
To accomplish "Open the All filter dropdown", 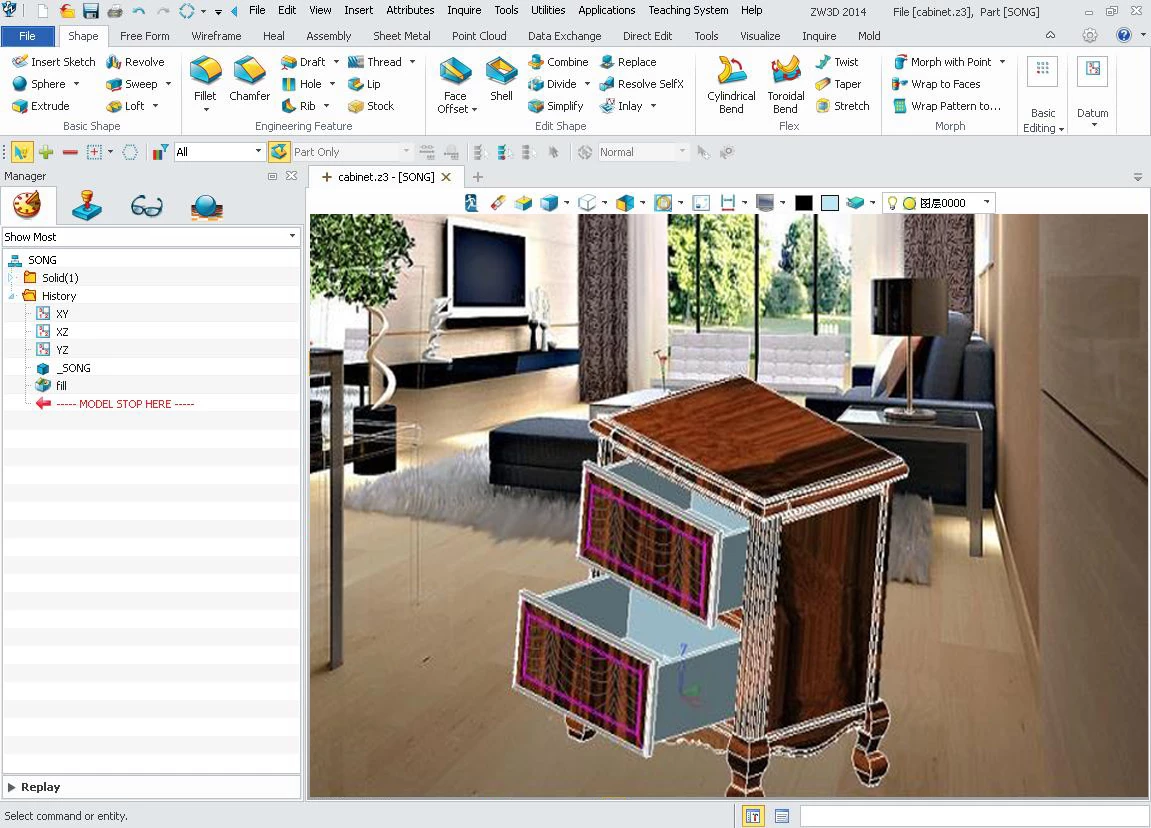I will 219,152.
